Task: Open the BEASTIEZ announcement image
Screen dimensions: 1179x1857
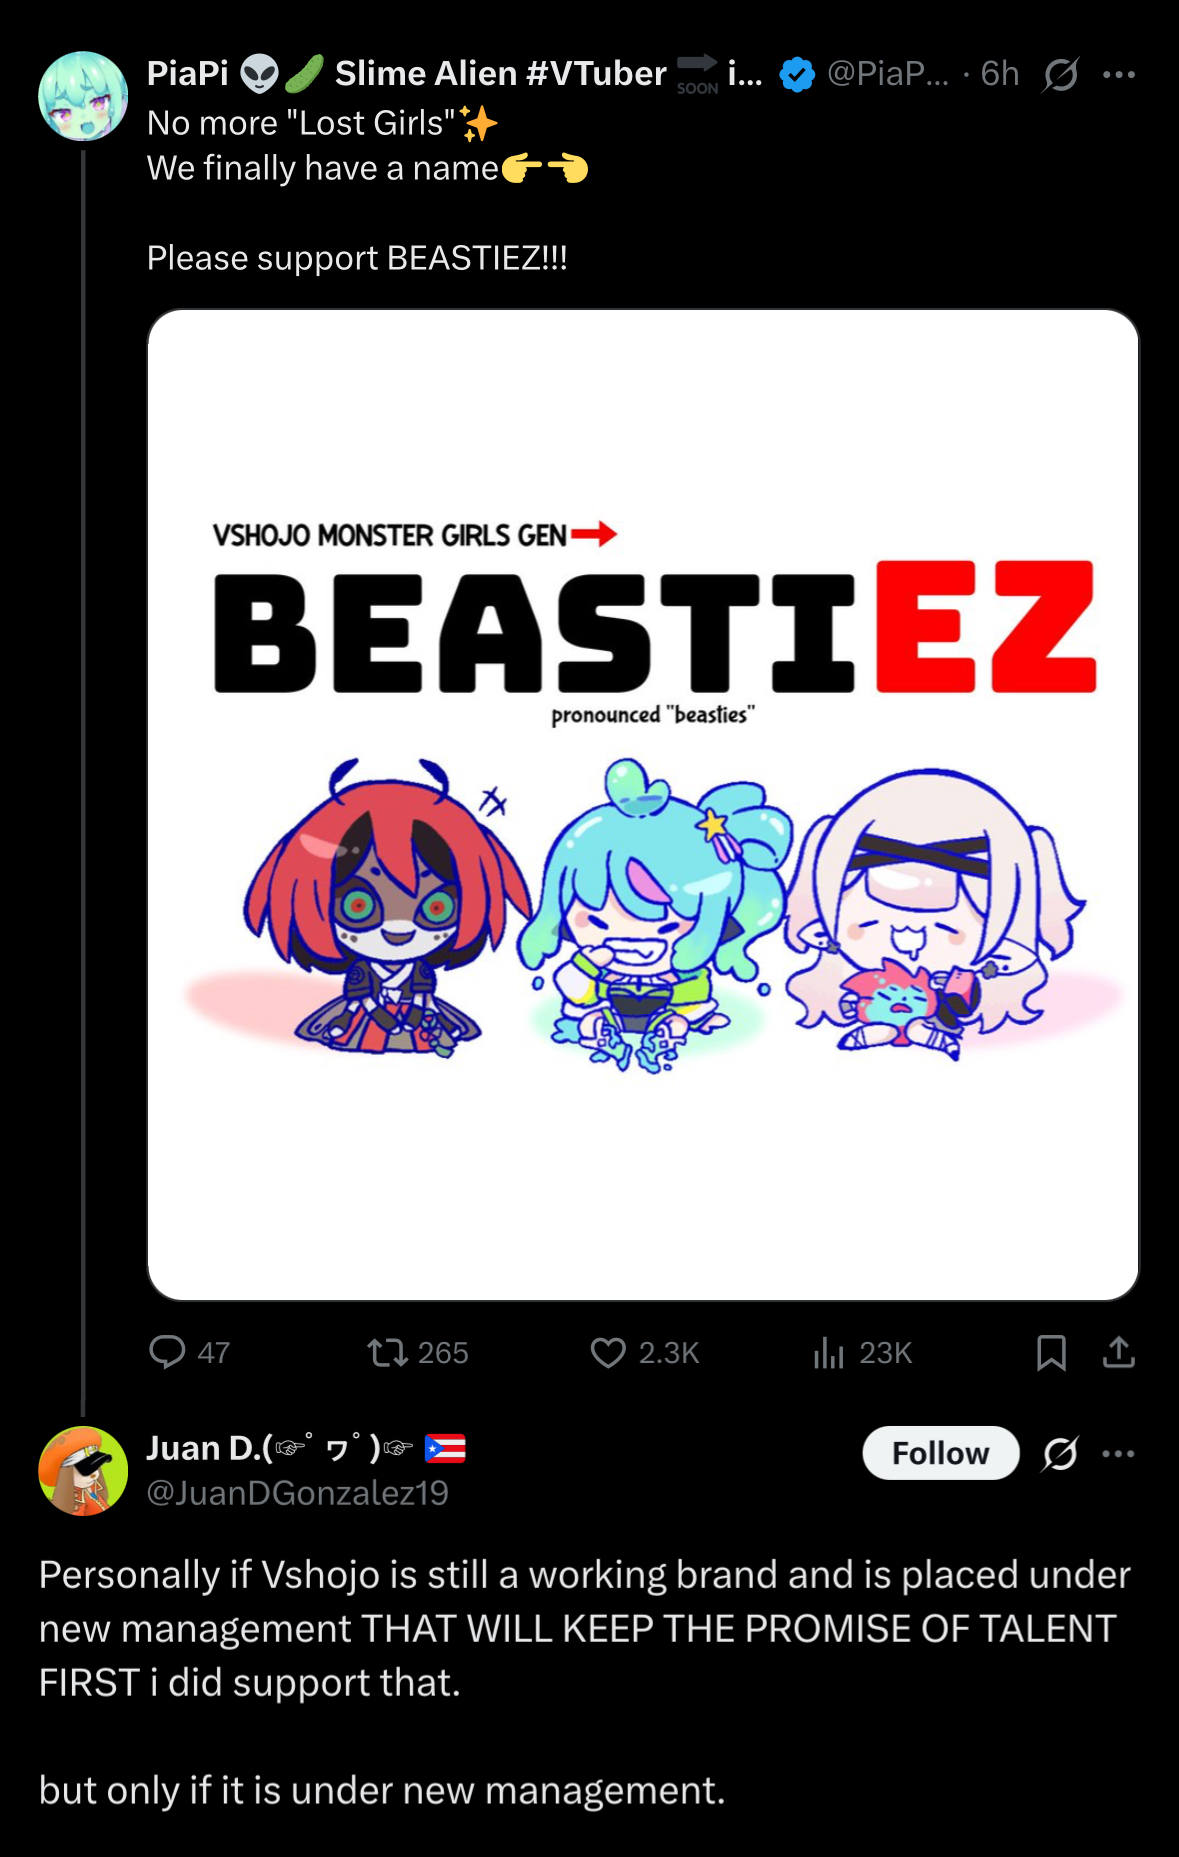Action: click(643, 805)
